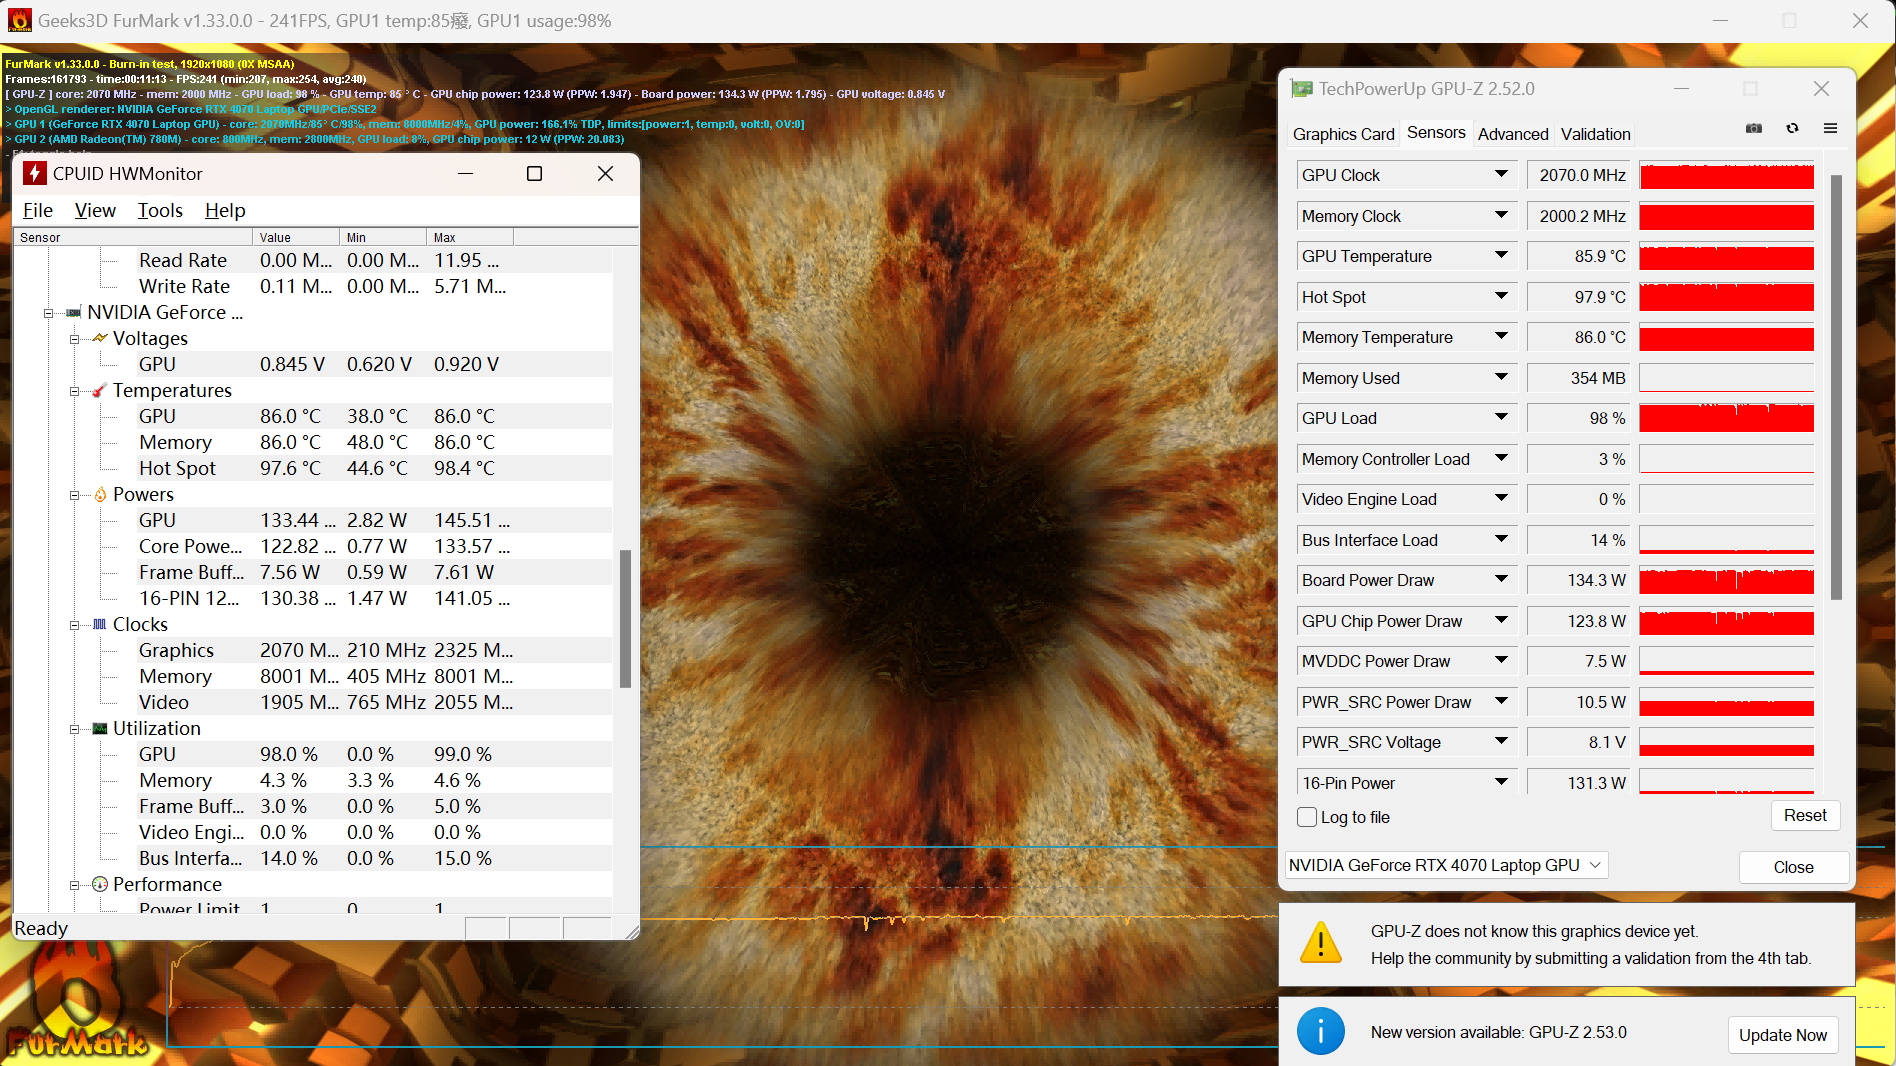This screenshot has width=1896, height=1066.
Task: Collapse the Clocks tree node
Action: [74, 625]
